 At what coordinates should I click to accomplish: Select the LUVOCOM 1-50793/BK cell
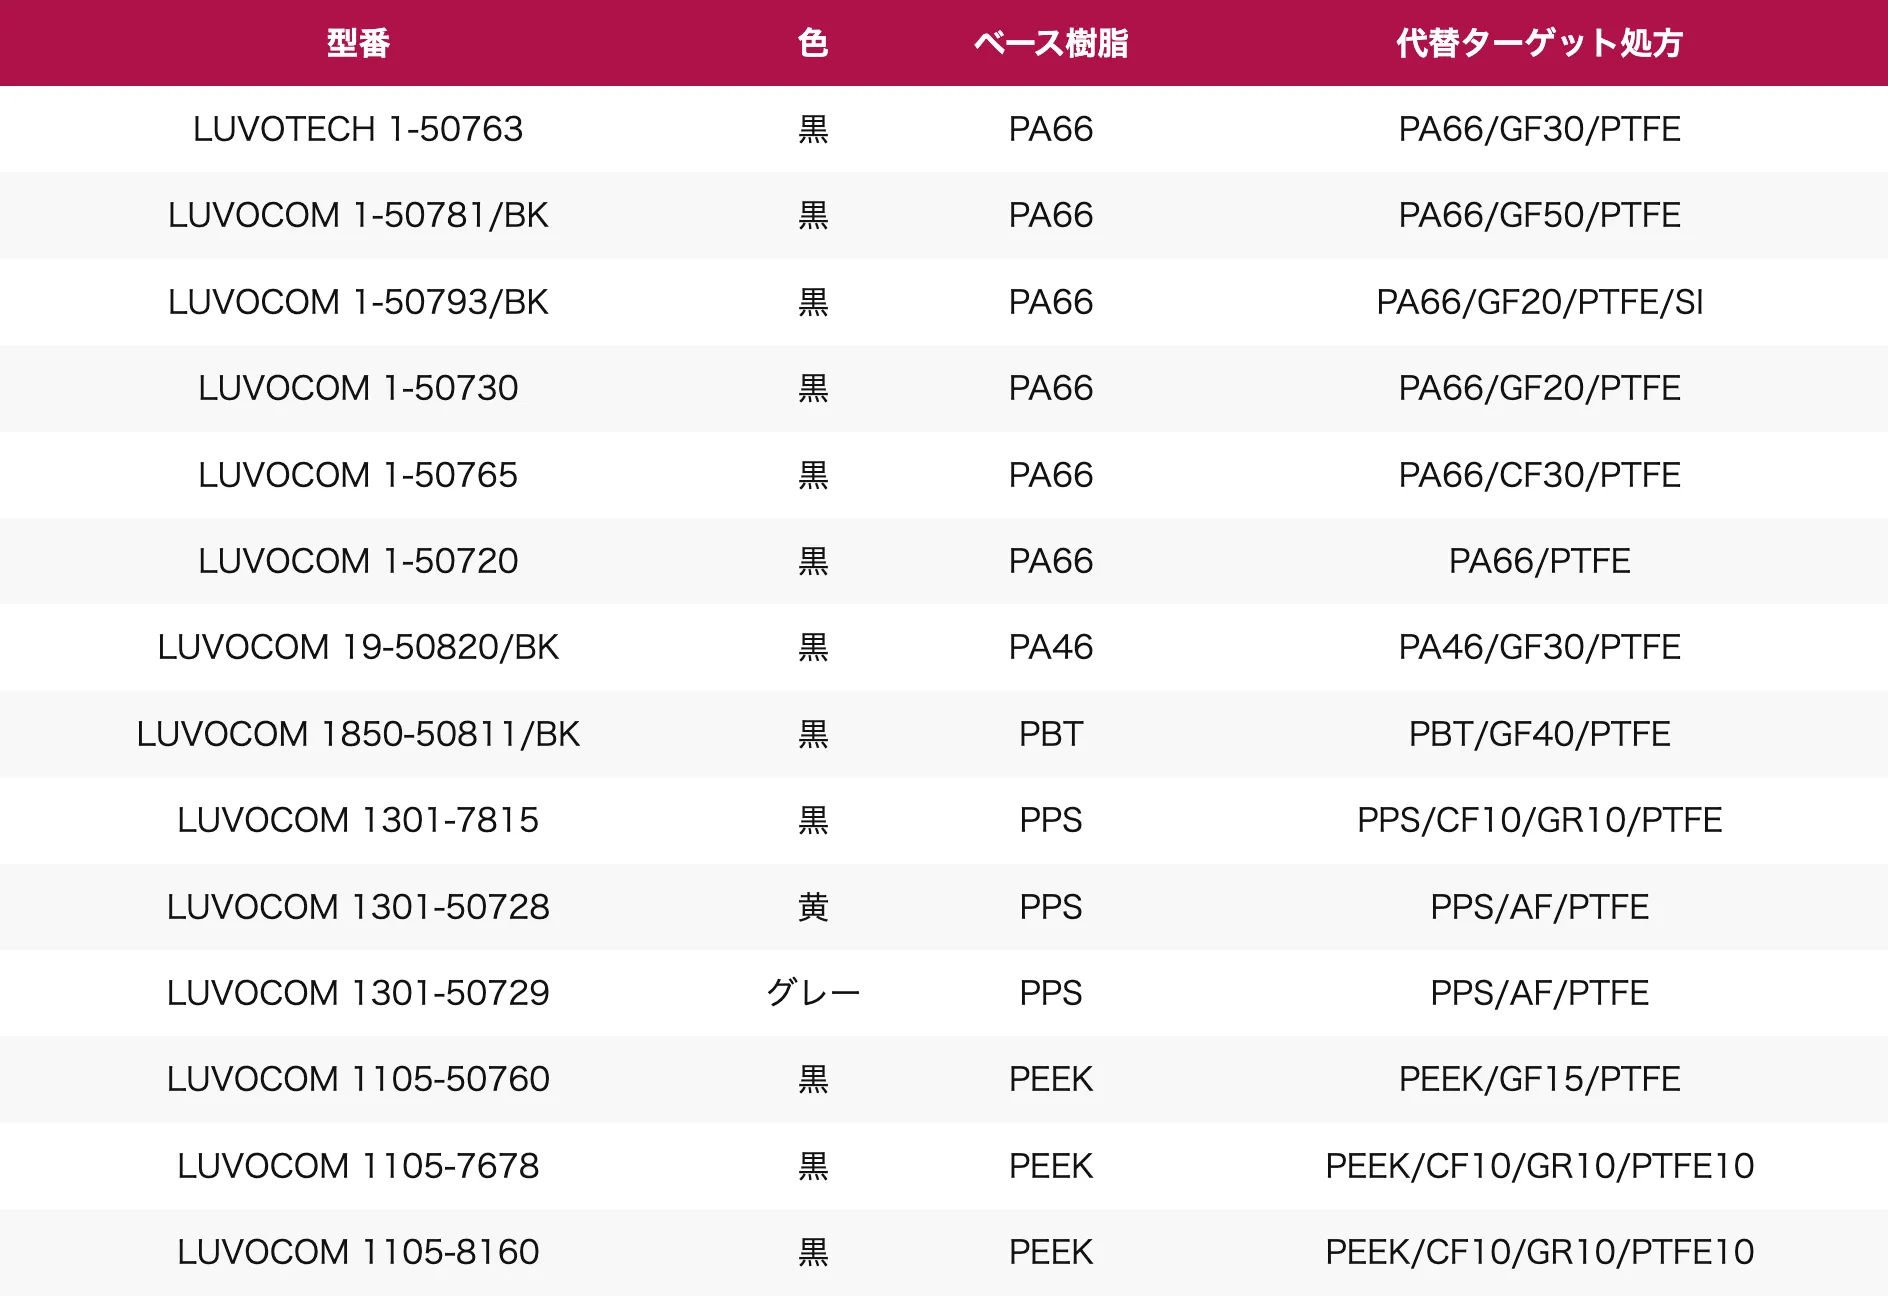tap(358, 302)
